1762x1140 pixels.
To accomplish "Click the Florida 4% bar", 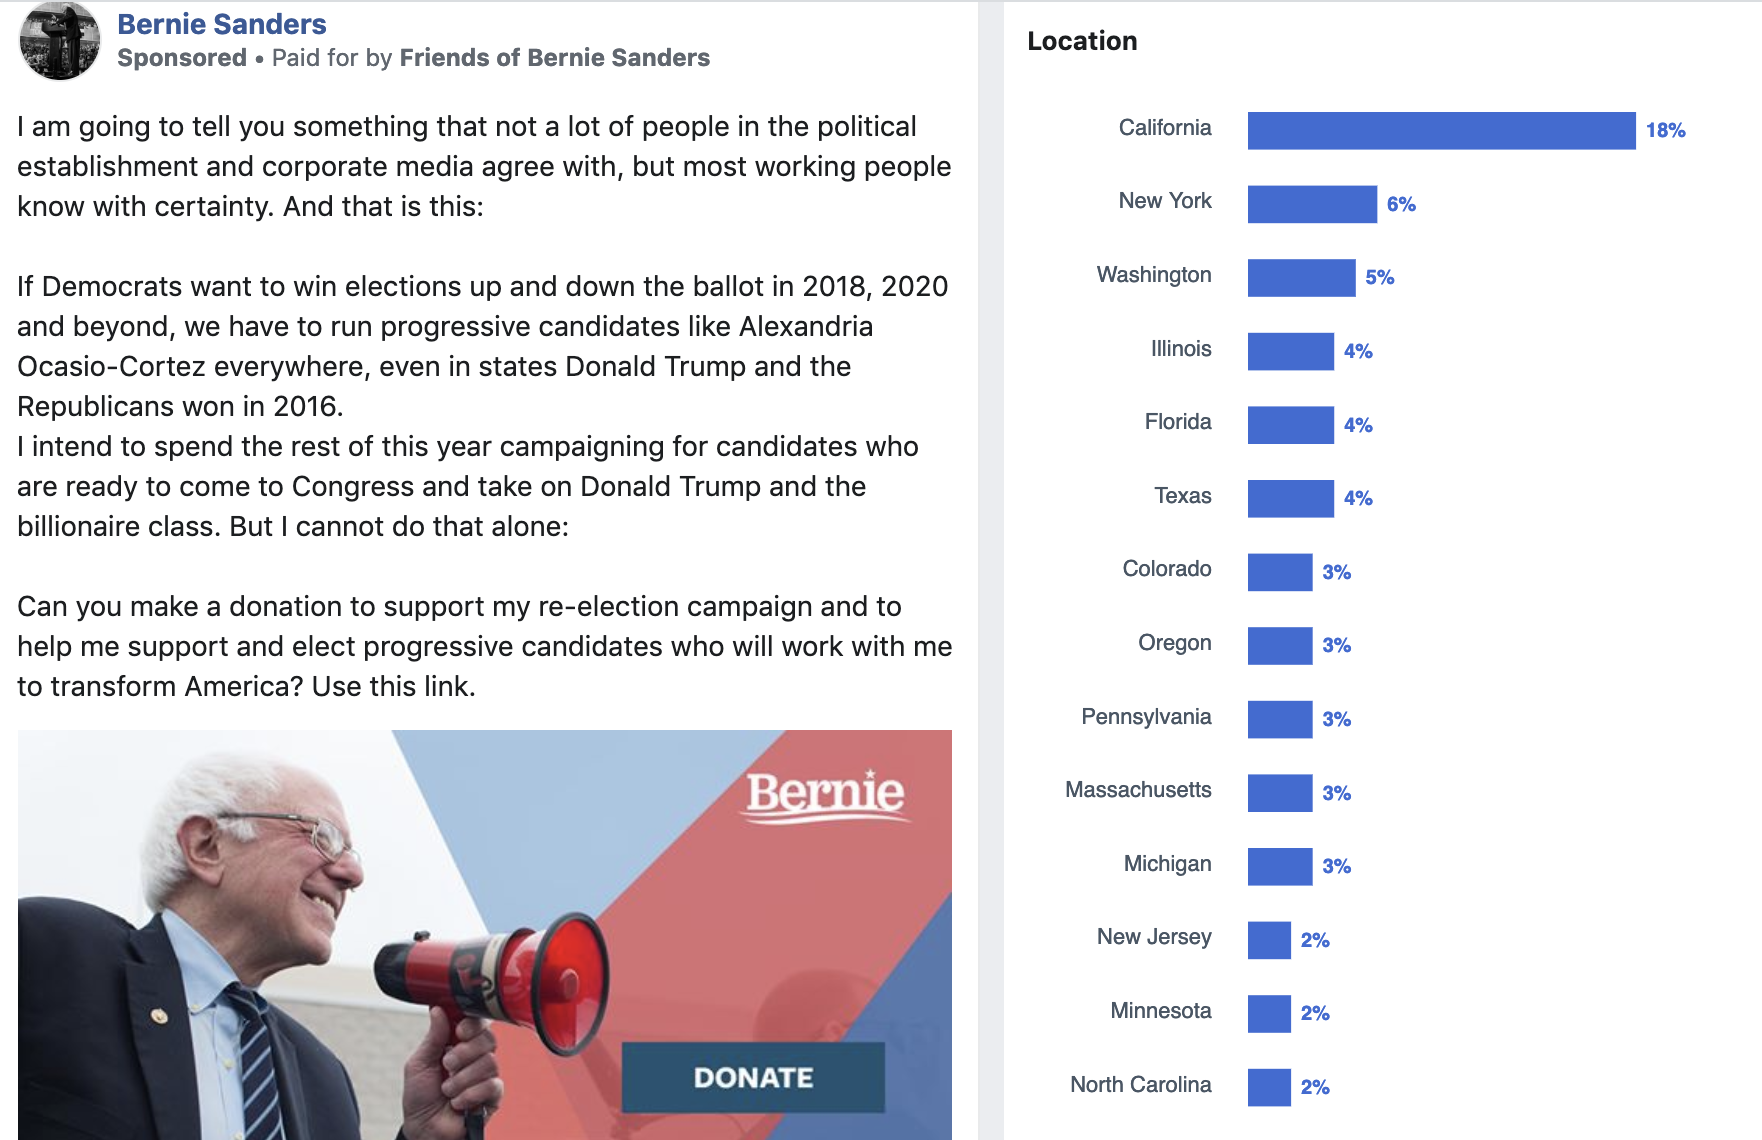I will click(1290, 425).
